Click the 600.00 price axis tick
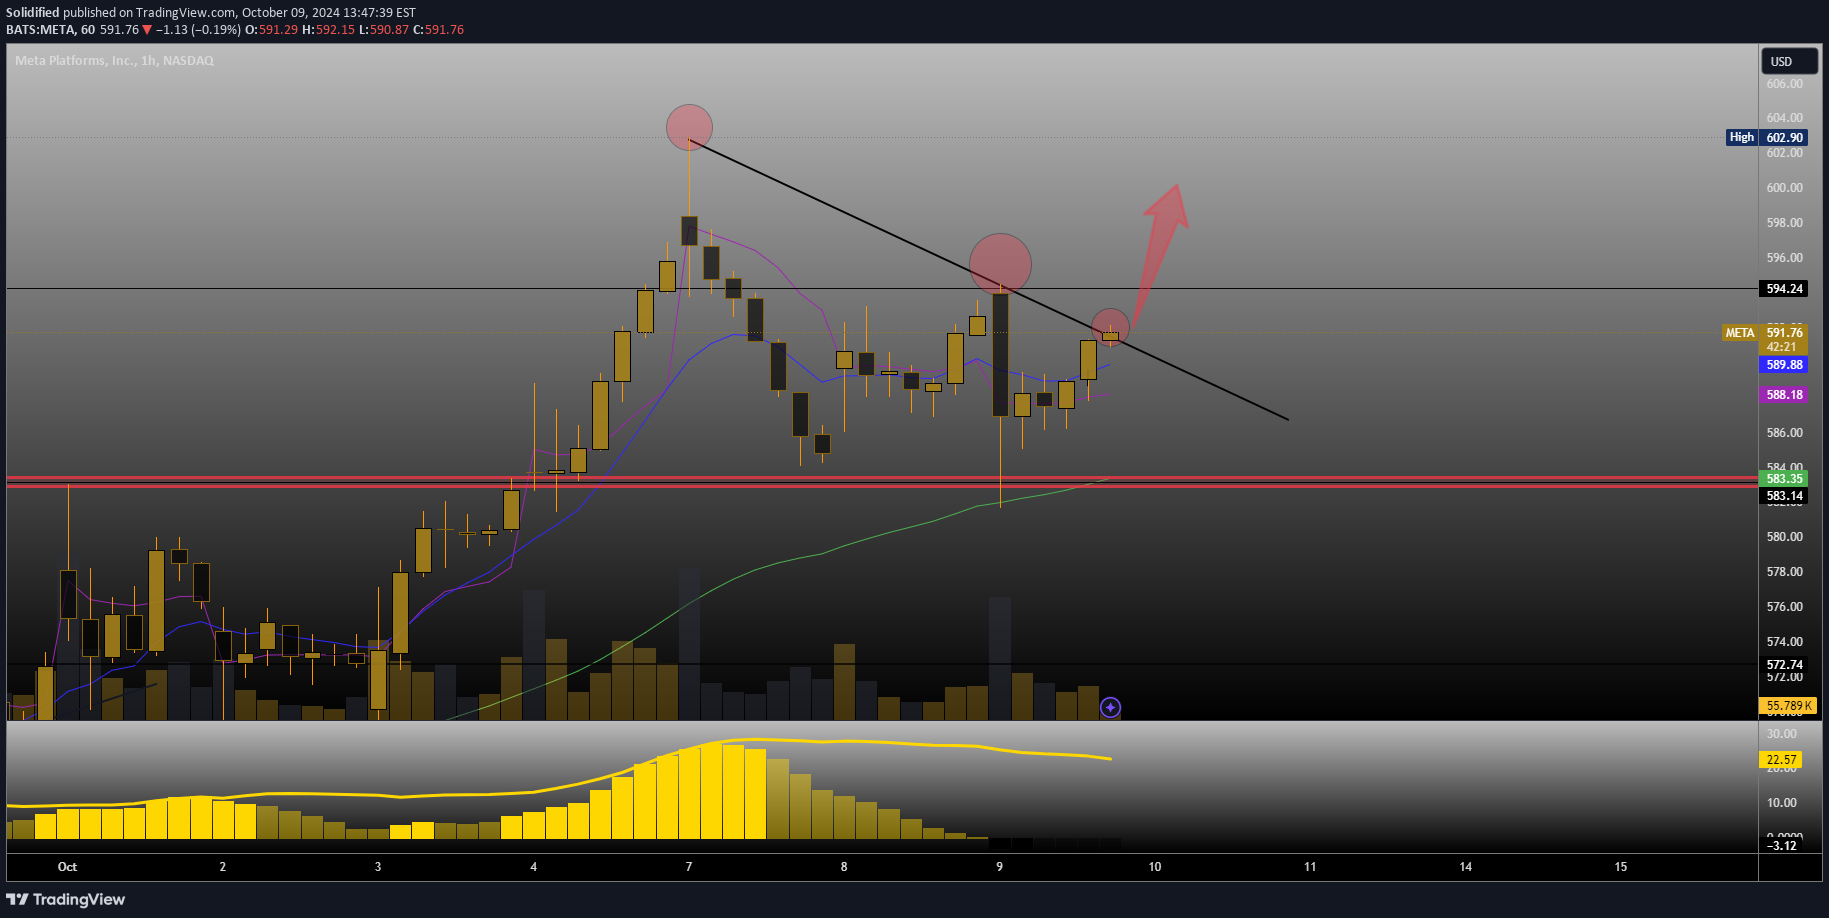1829x918 pixels. point(1784,188)
